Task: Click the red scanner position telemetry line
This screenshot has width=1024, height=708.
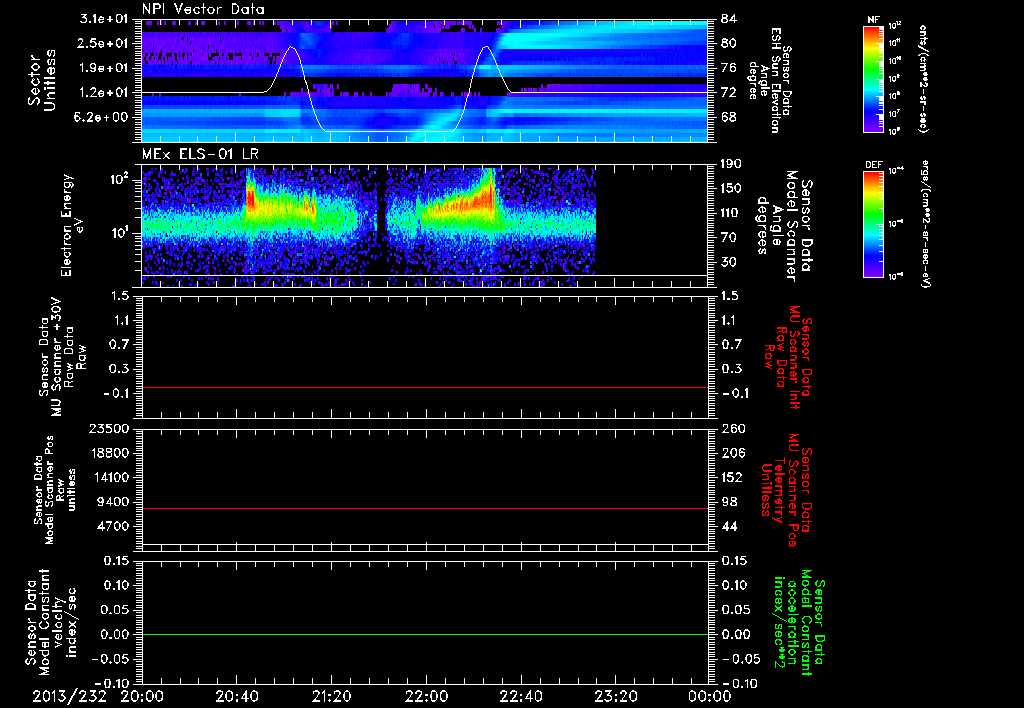Action: (x=425, y=508)
